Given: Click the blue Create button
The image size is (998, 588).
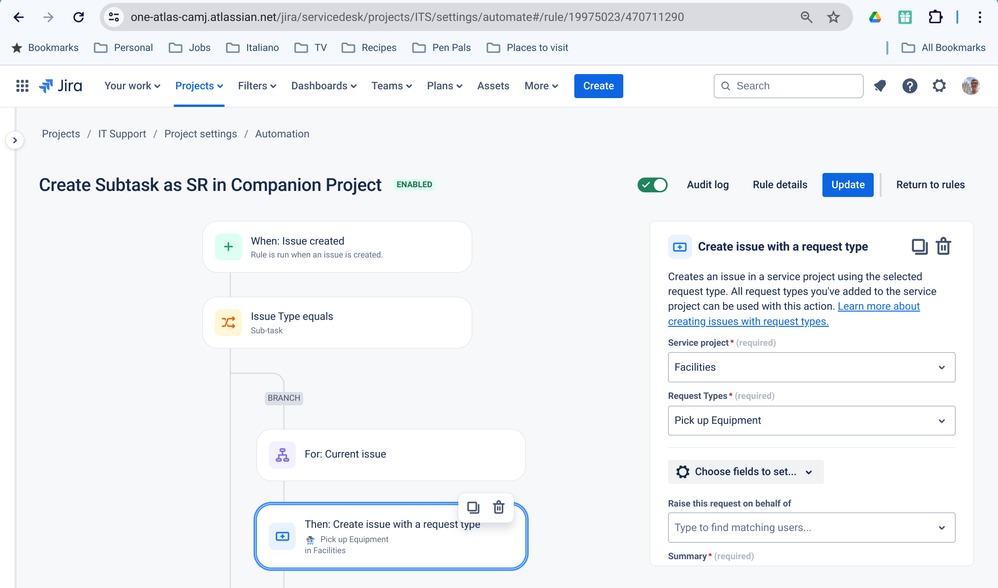Looking at the screenshot, I should (x=598, y=86).
